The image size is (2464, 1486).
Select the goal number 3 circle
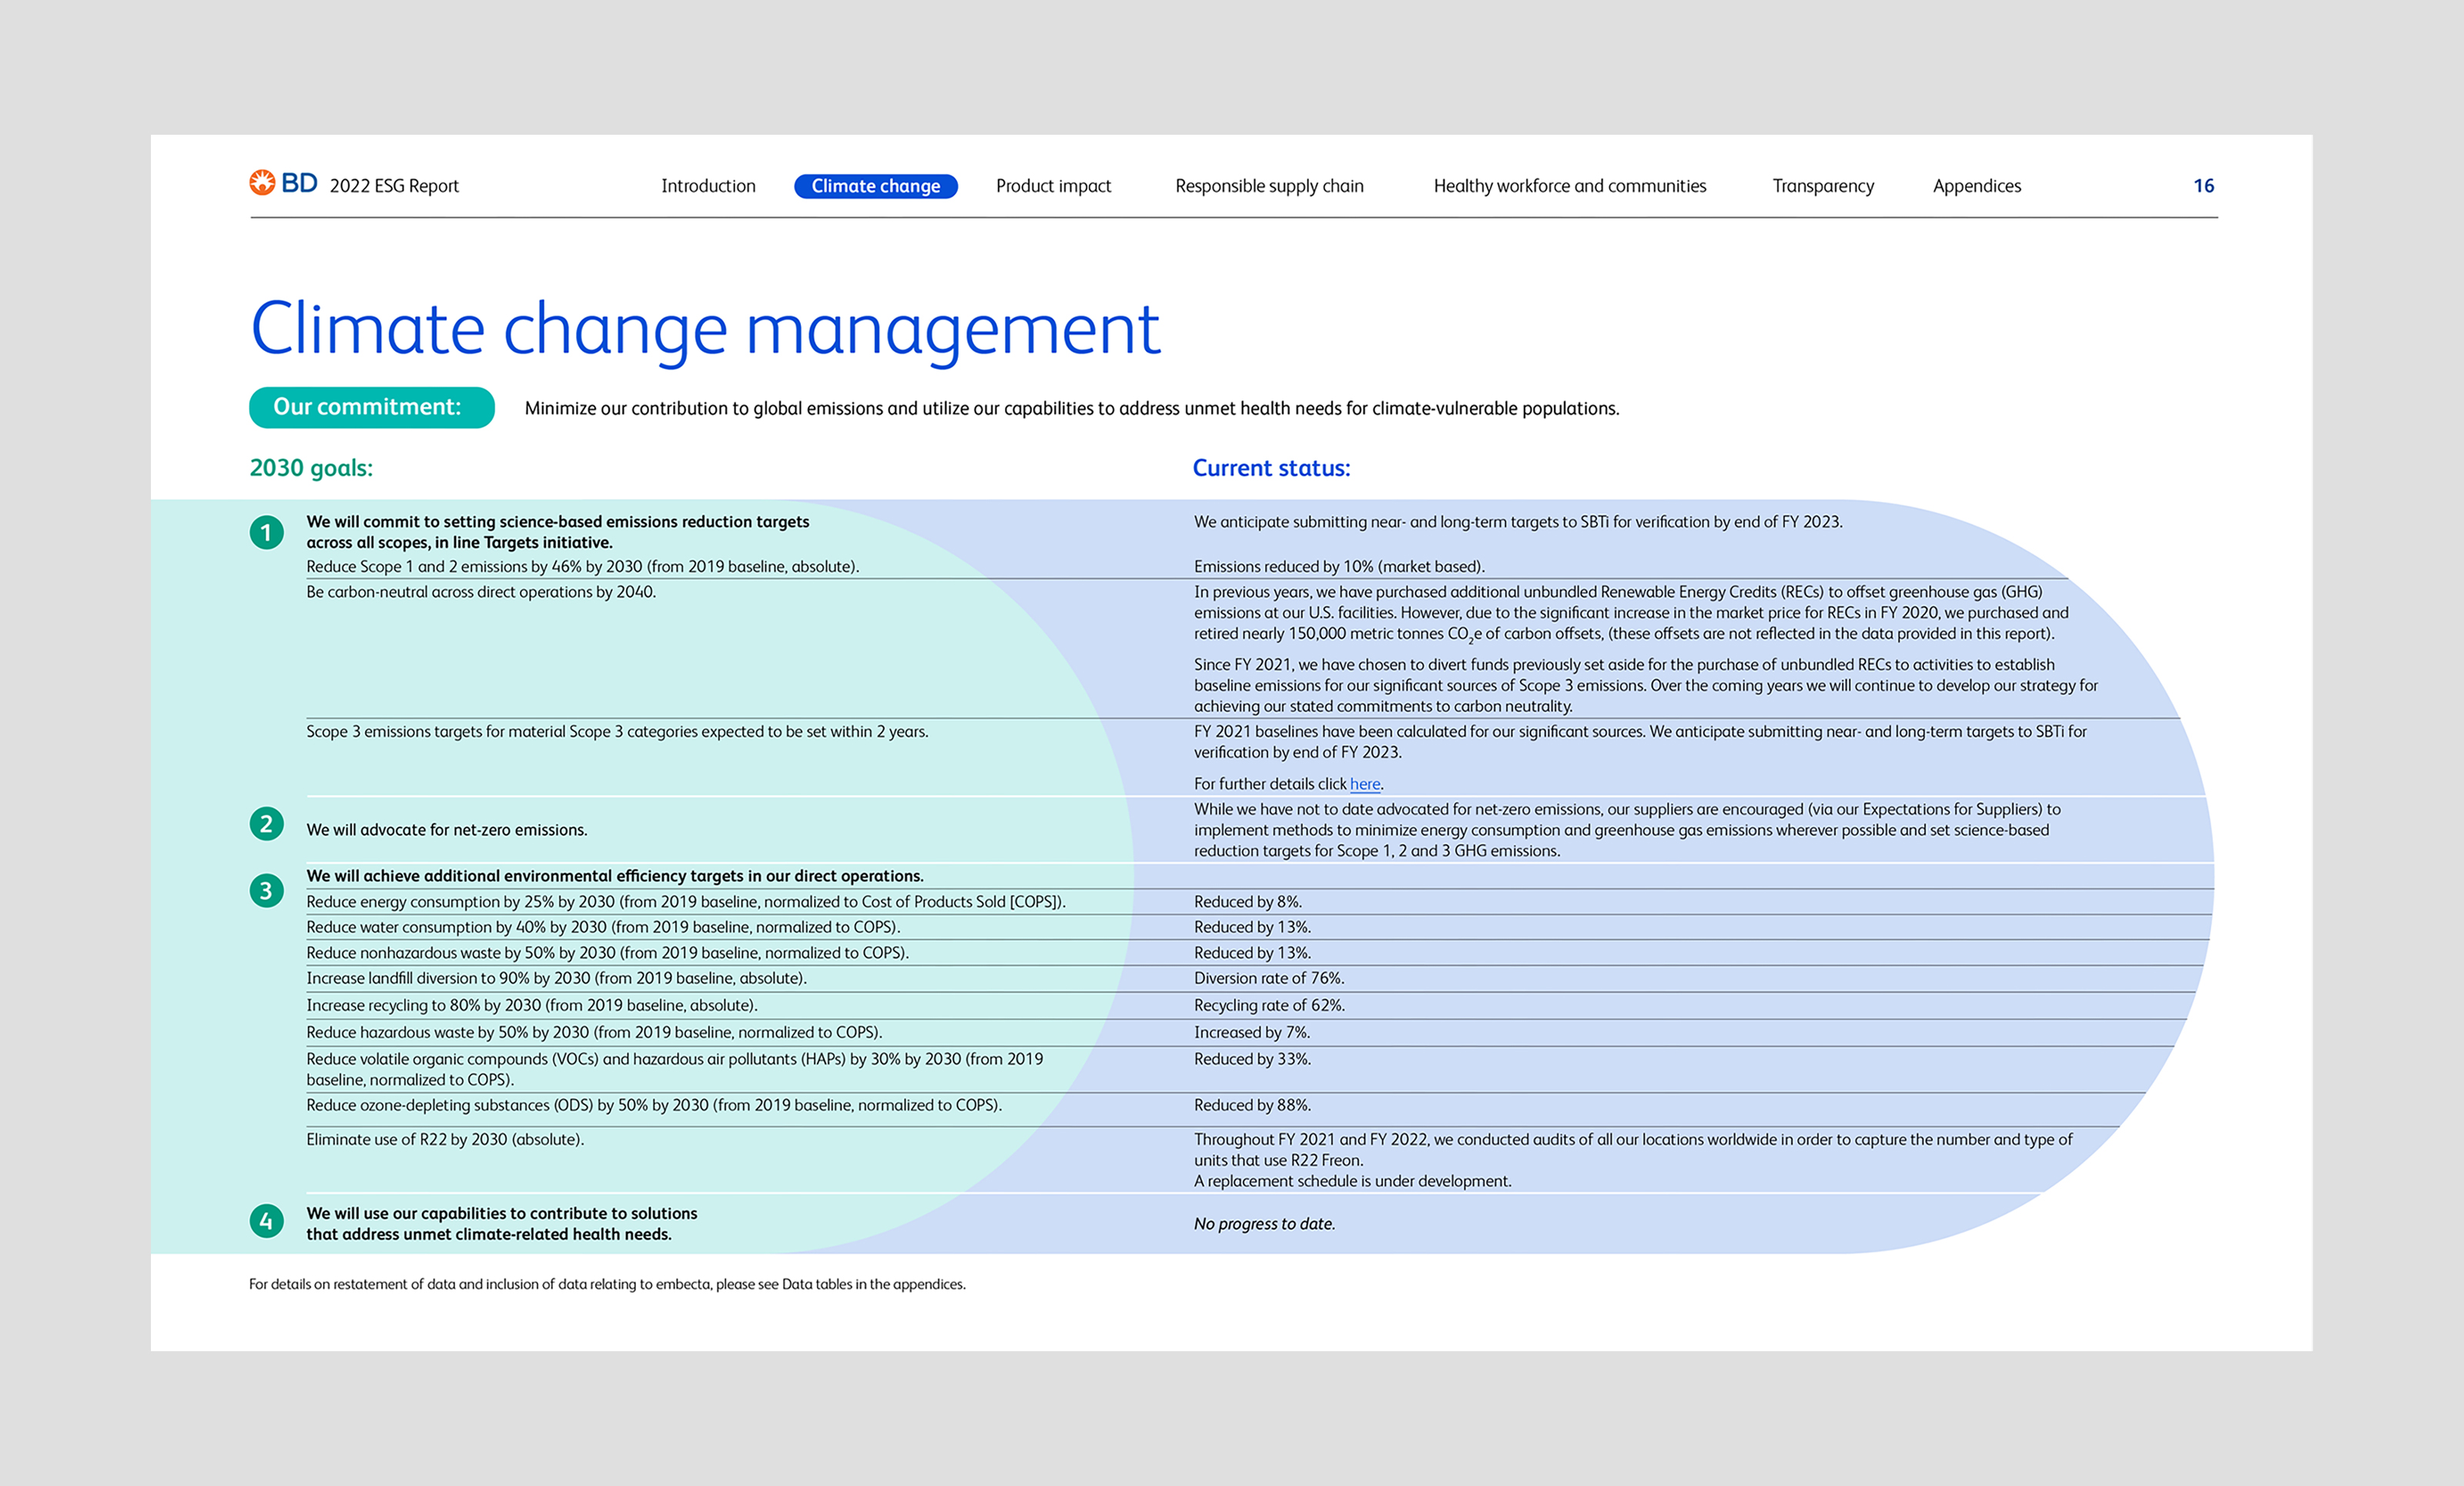tap(266, 890)
